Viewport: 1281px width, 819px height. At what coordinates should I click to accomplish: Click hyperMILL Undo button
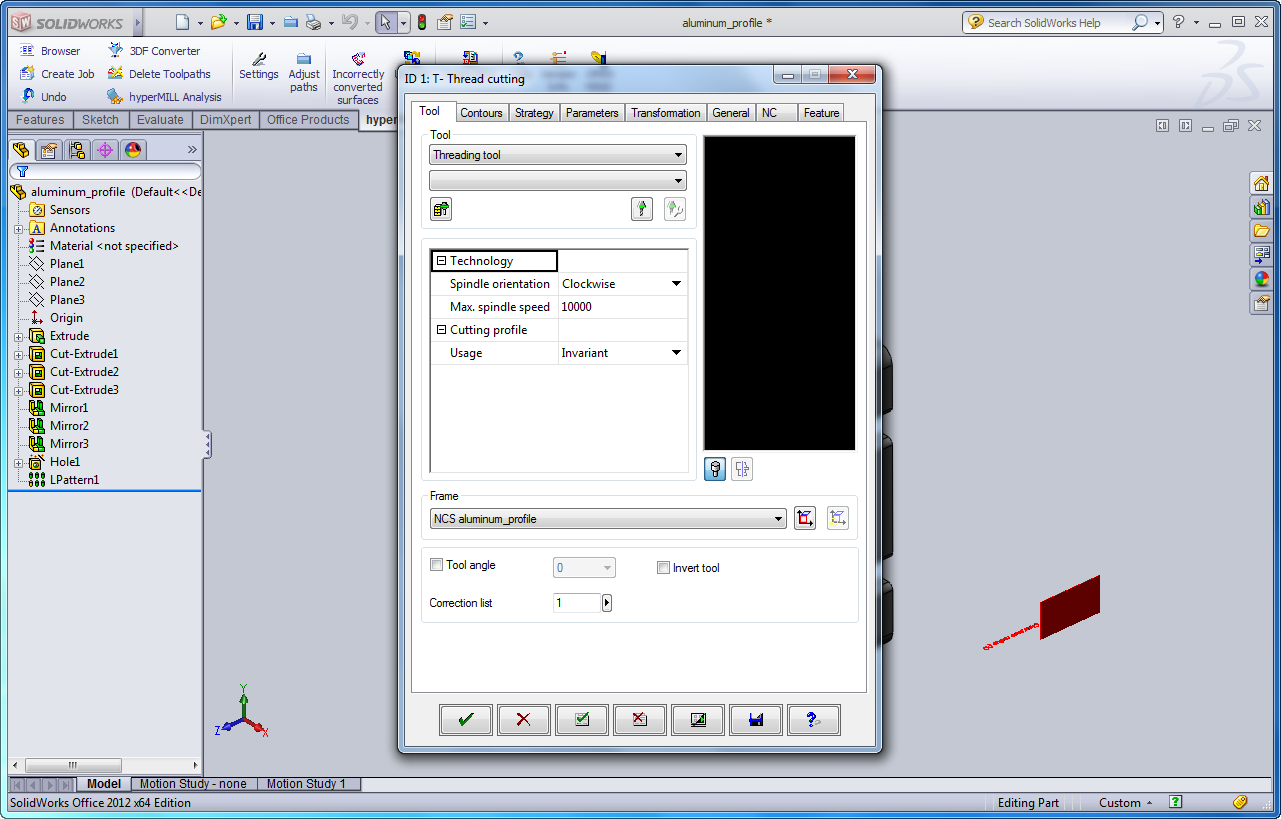pyautogui.click(x=44, y=97)
